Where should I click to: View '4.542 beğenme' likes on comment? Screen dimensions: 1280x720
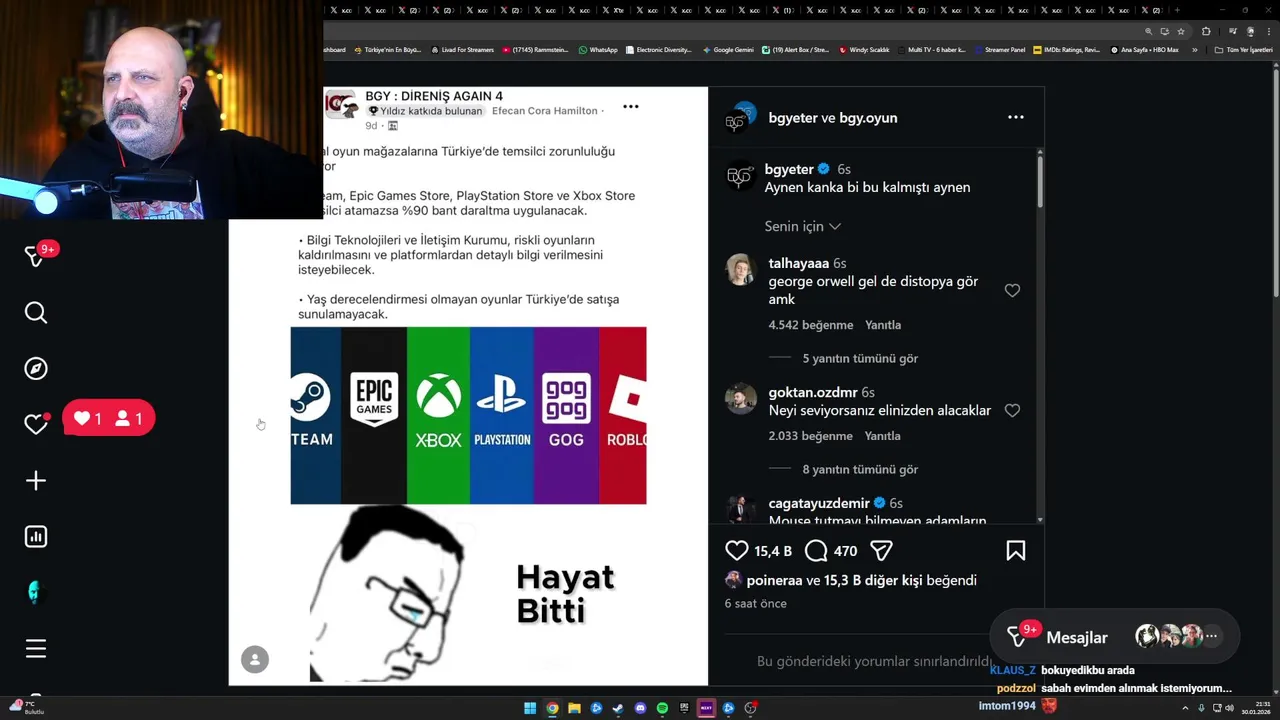tap(811, 325)
